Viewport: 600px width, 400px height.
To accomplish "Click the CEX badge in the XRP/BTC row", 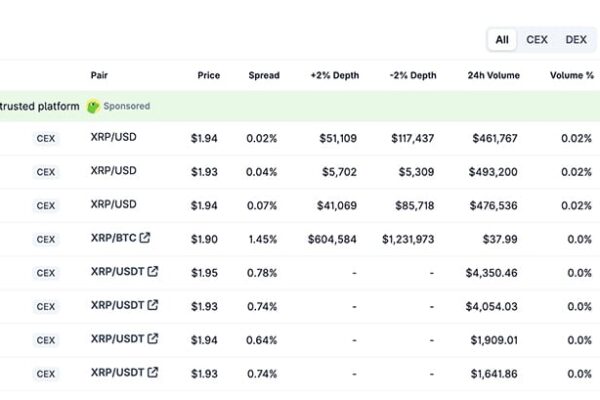I will 46,239.
